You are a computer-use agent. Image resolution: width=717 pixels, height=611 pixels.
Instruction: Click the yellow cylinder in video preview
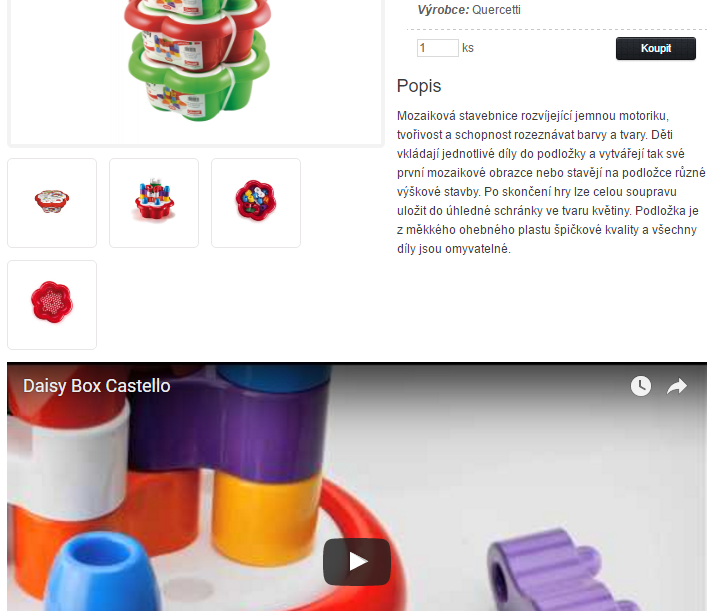(x=268, y=517)
